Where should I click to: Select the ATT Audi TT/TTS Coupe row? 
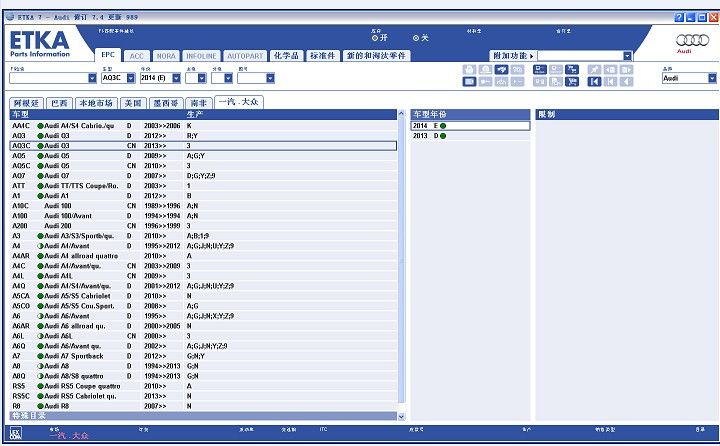pyautogui.click(x=203, y=186)
